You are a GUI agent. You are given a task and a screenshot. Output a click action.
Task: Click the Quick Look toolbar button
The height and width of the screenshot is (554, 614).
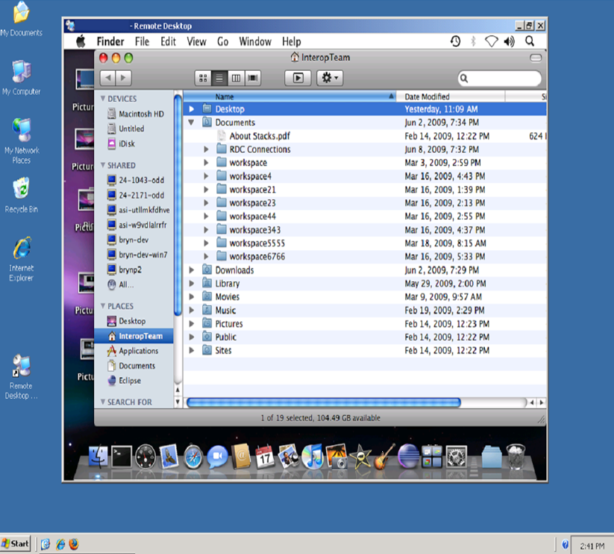click(x=298, y=77)
